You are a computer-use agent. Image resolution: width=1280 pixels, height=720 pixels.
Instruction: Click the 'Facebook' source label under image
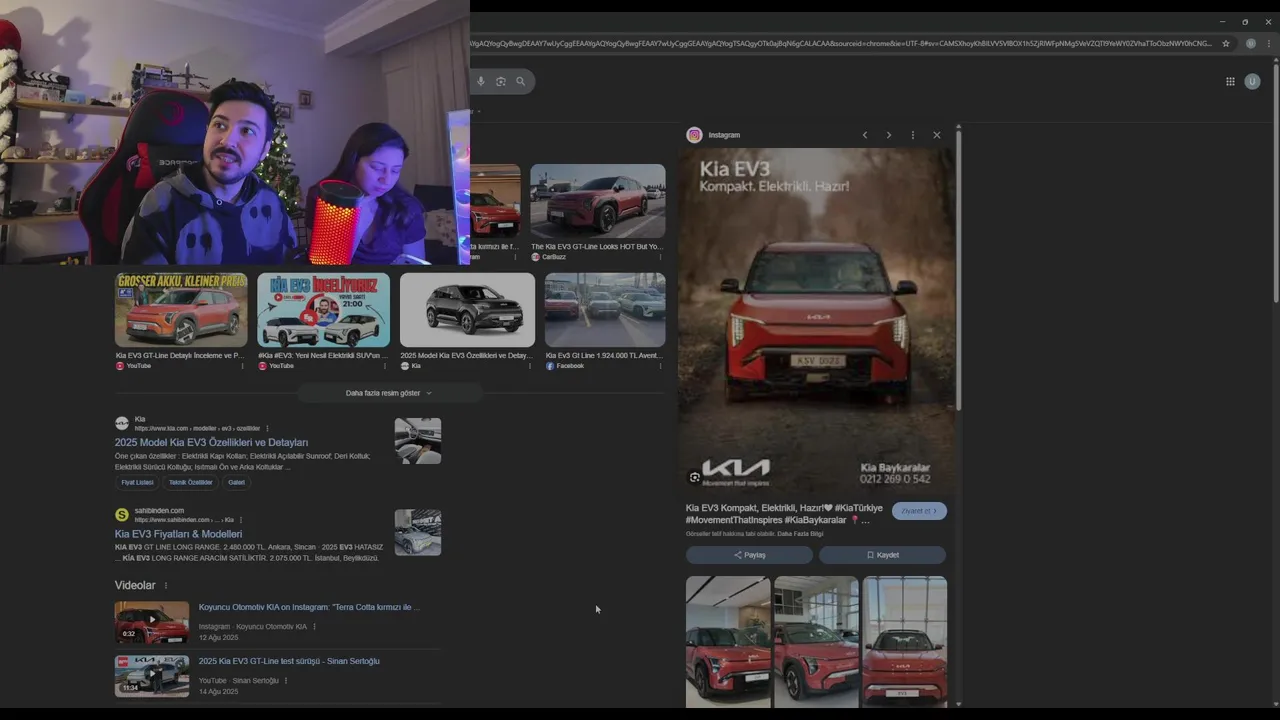tap(570, 366)
